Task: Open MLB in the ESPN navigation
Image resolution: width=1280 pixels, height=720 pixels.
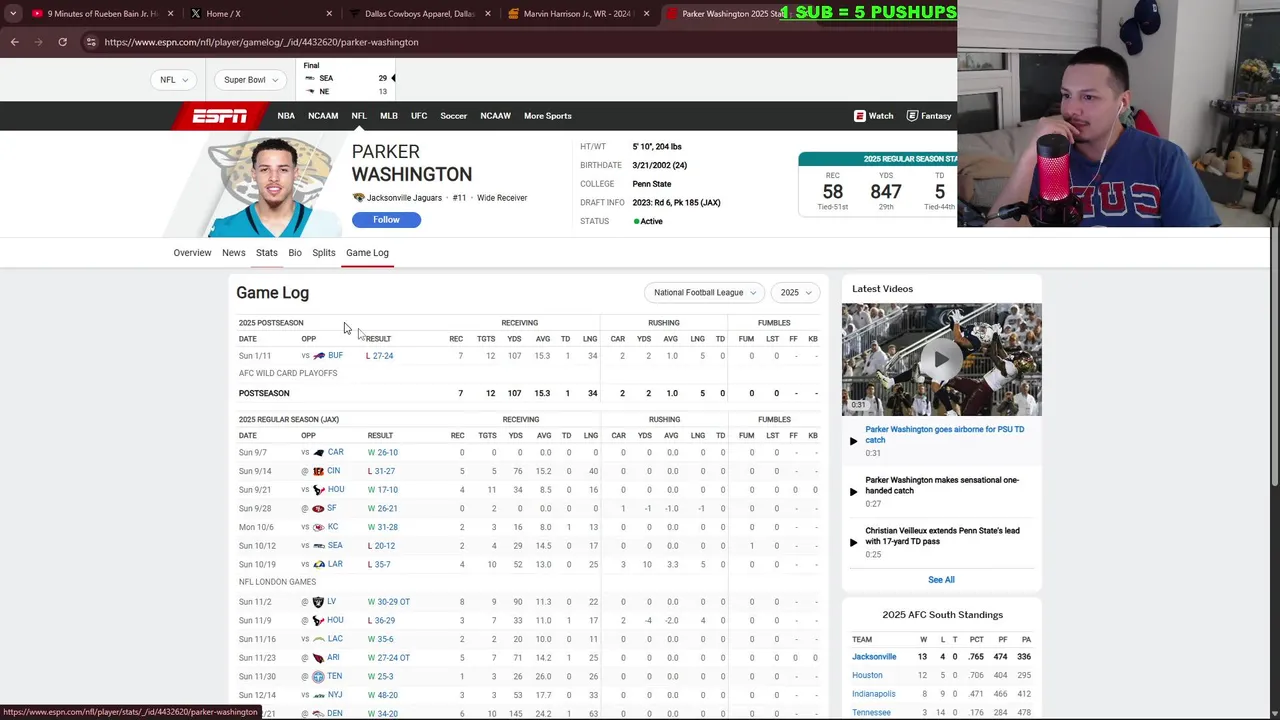Action: click(x=389, y=116)
